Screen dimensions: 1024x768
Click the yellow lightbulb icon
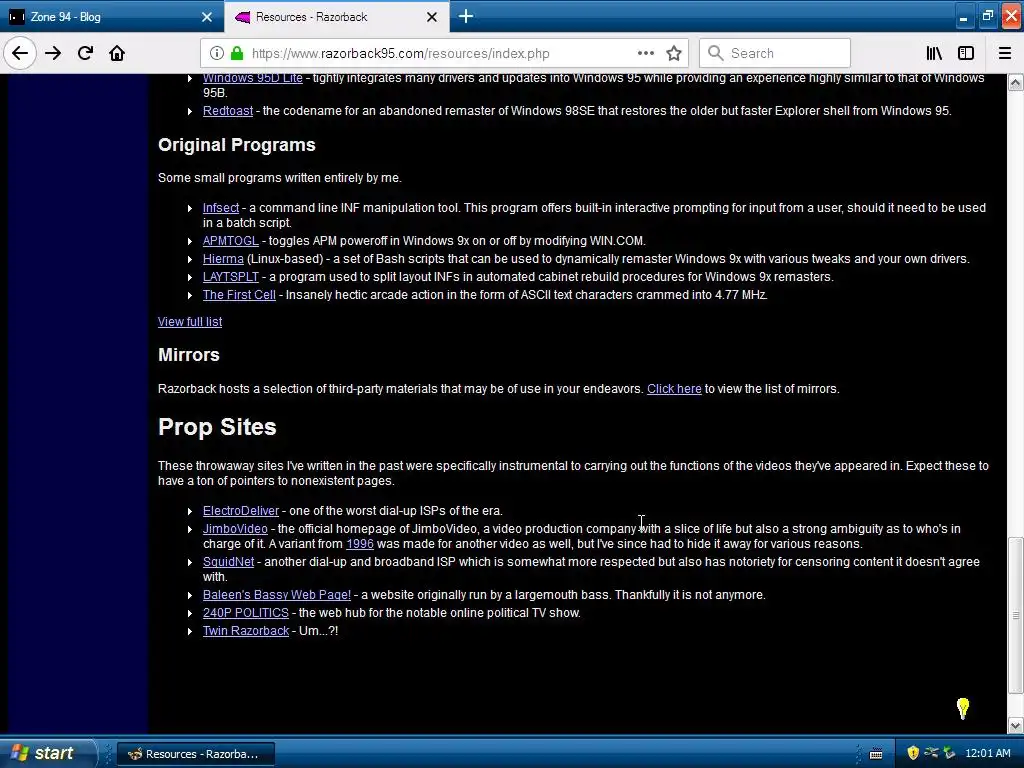click(x=963, y=708)
